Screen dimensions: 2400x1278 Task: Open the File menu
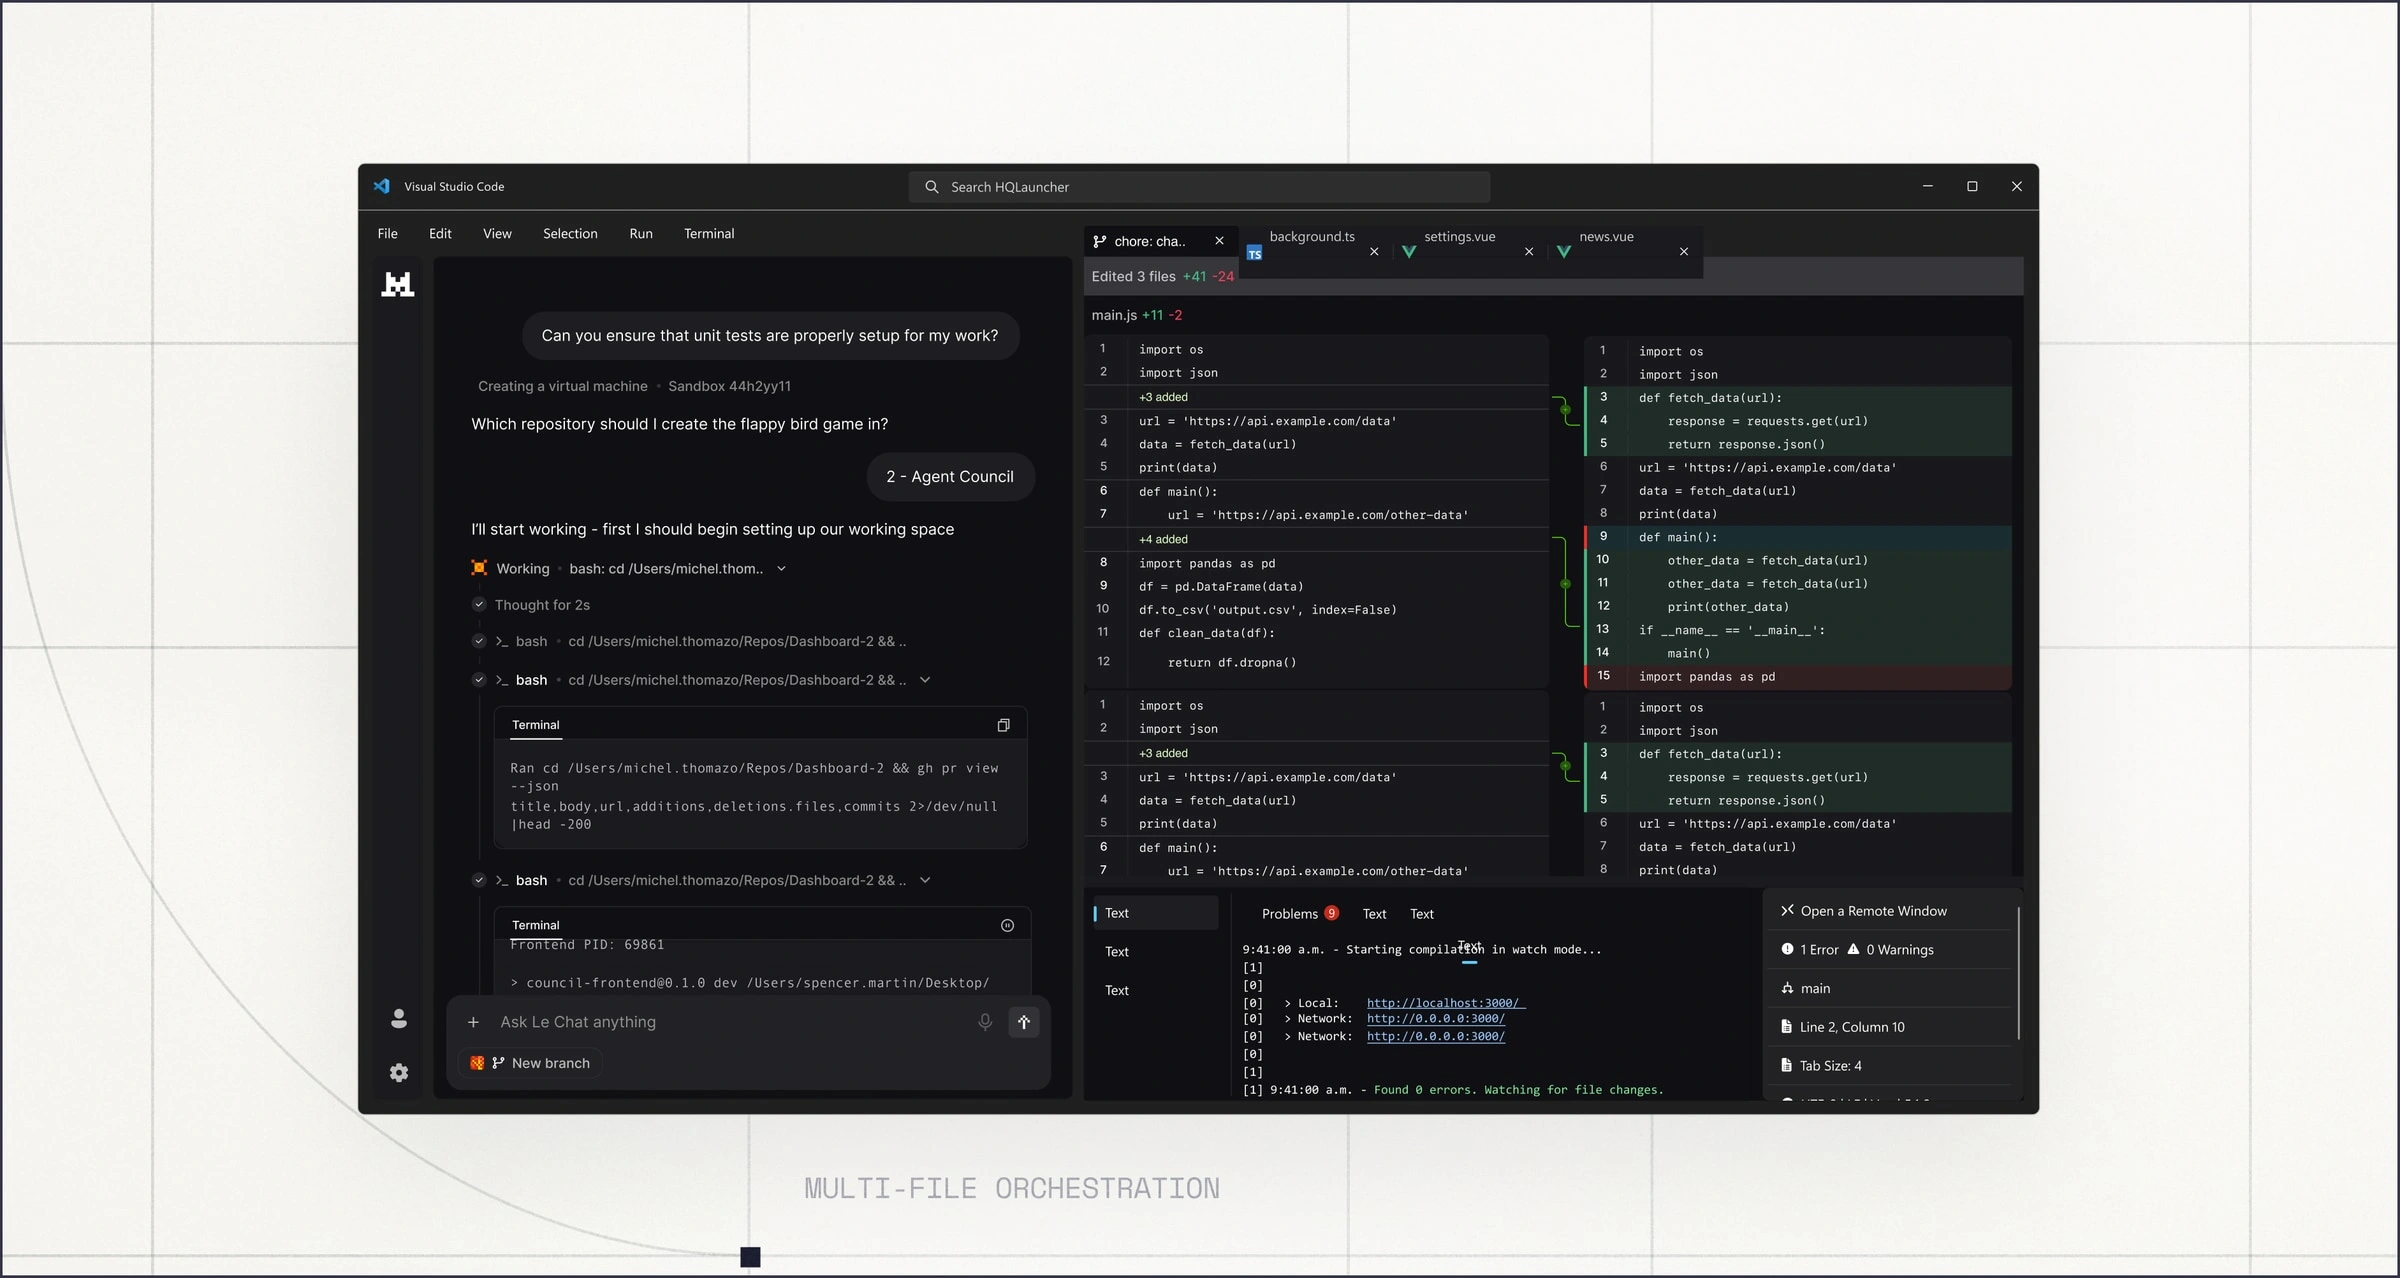tap(387, 234)
